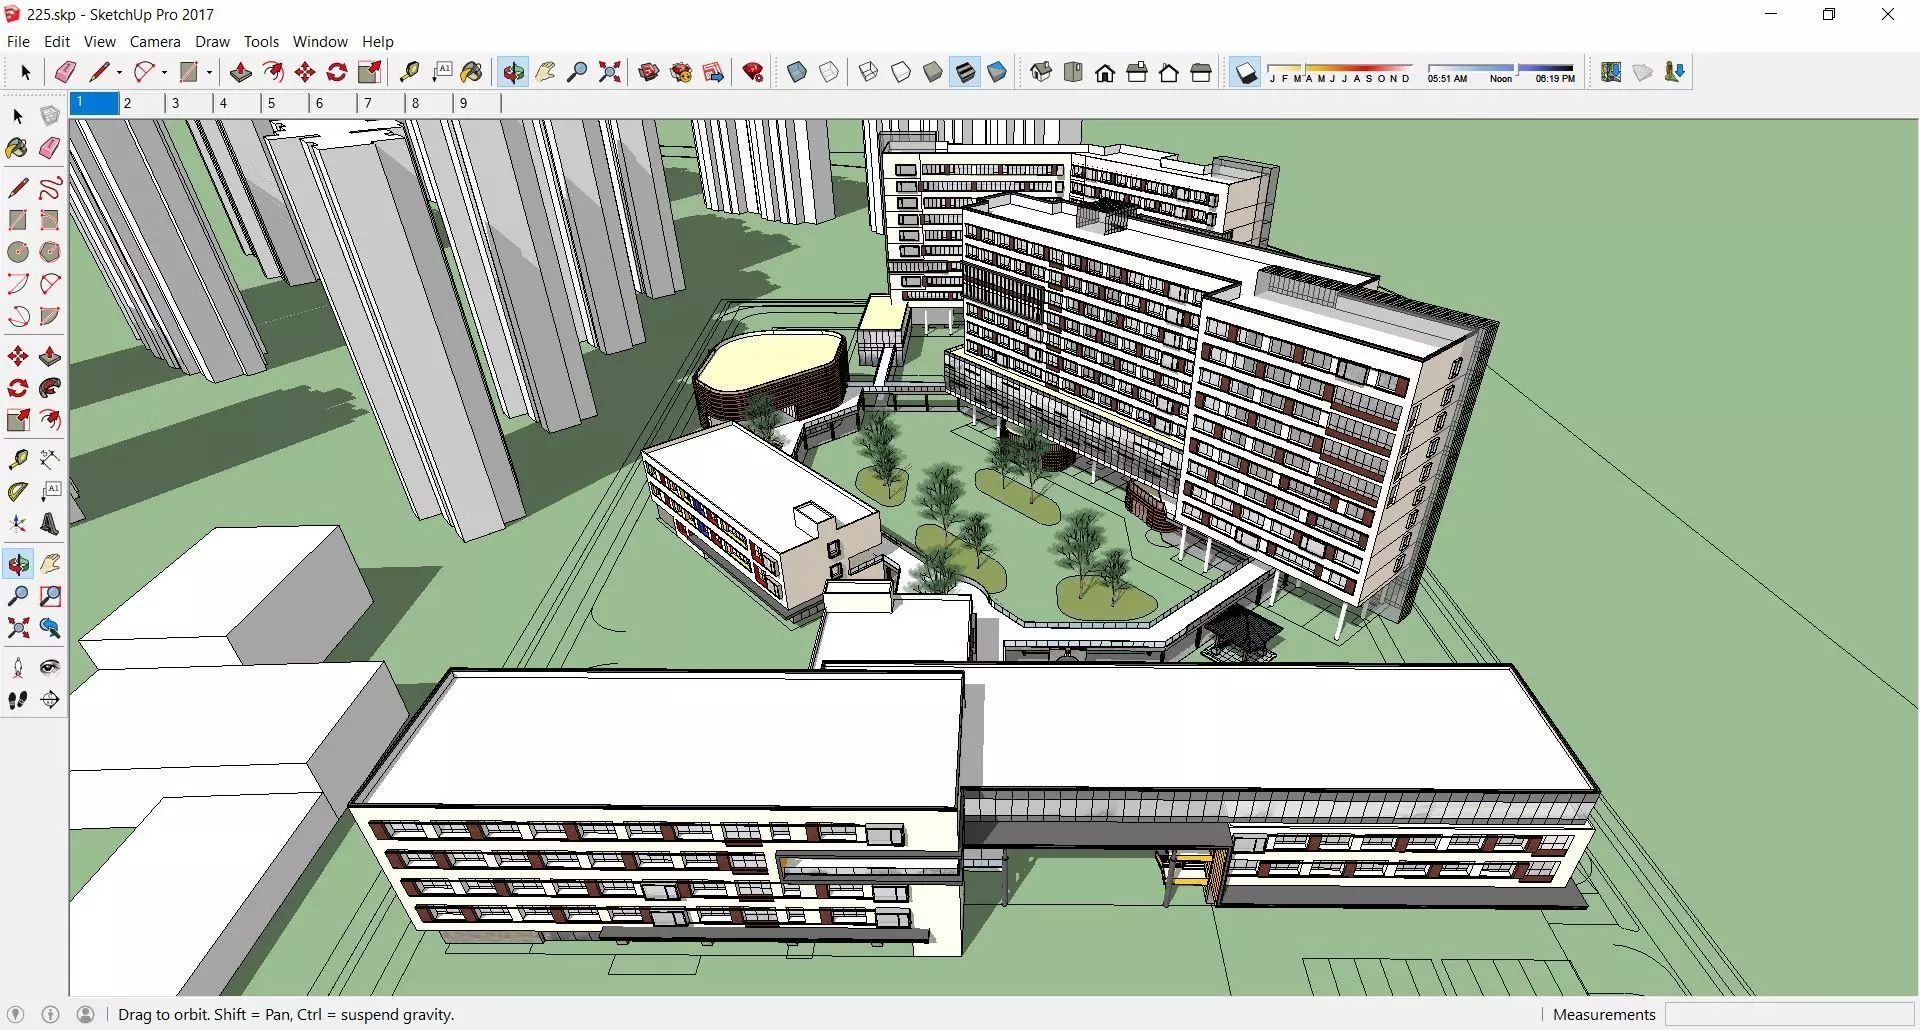Switch to Top view
The image size is (1920, 1030).
click(x=1073, y=72)
